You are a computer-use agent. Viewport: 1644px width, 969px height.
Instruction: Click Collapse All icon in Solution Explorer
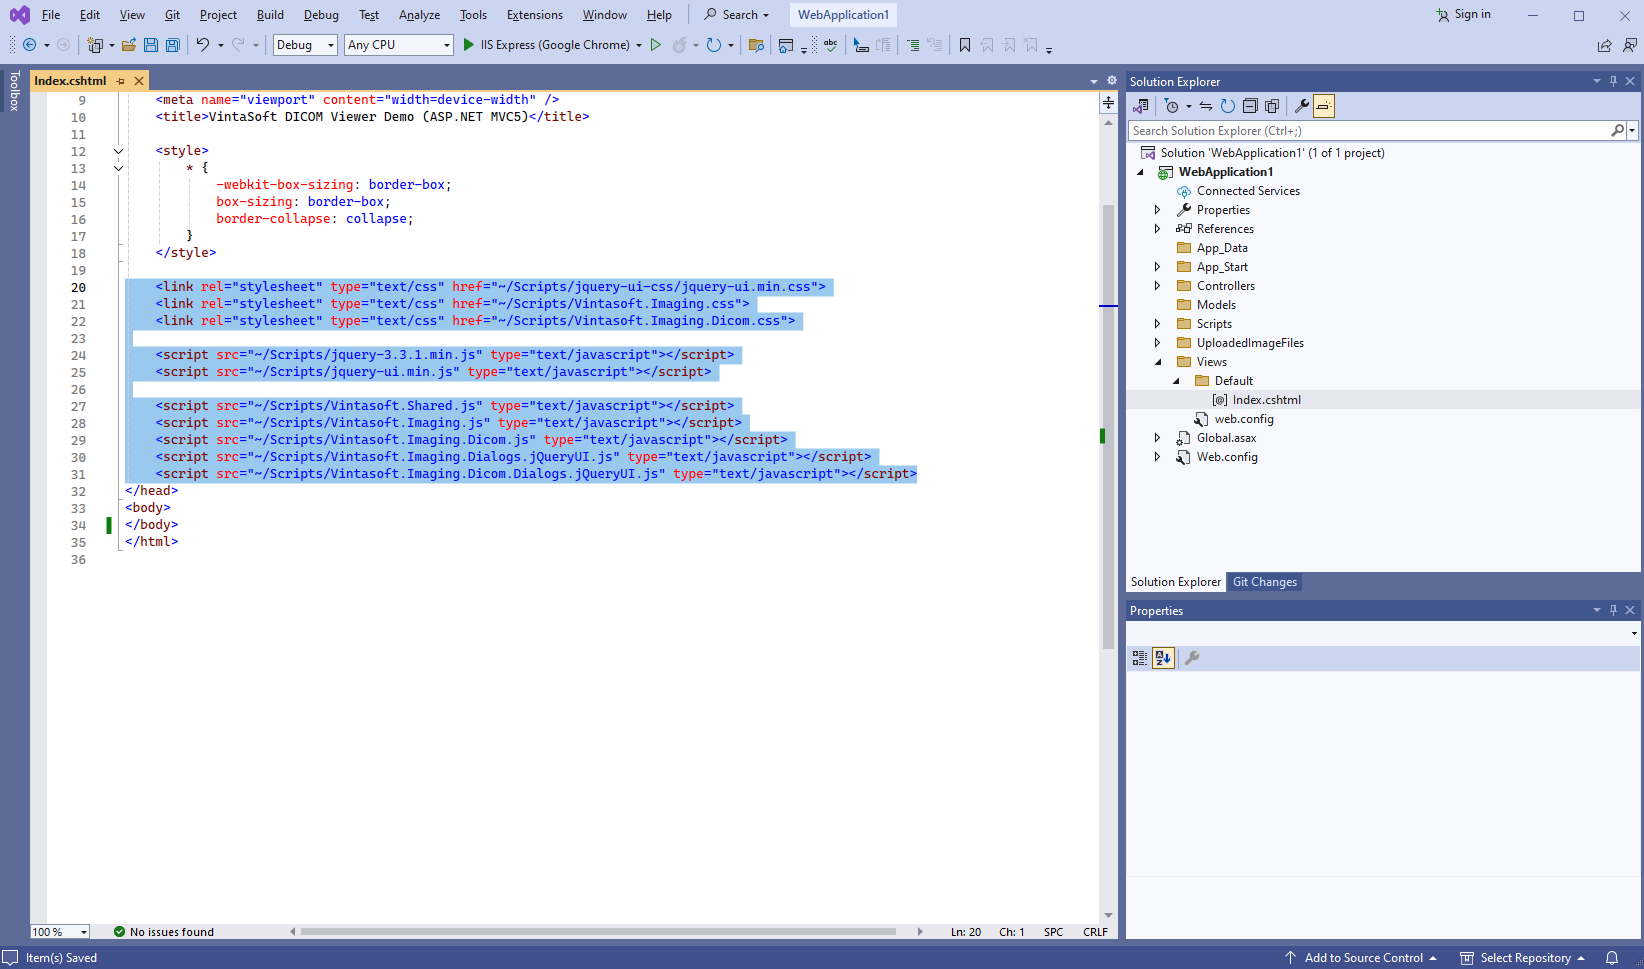(1249, 106)
